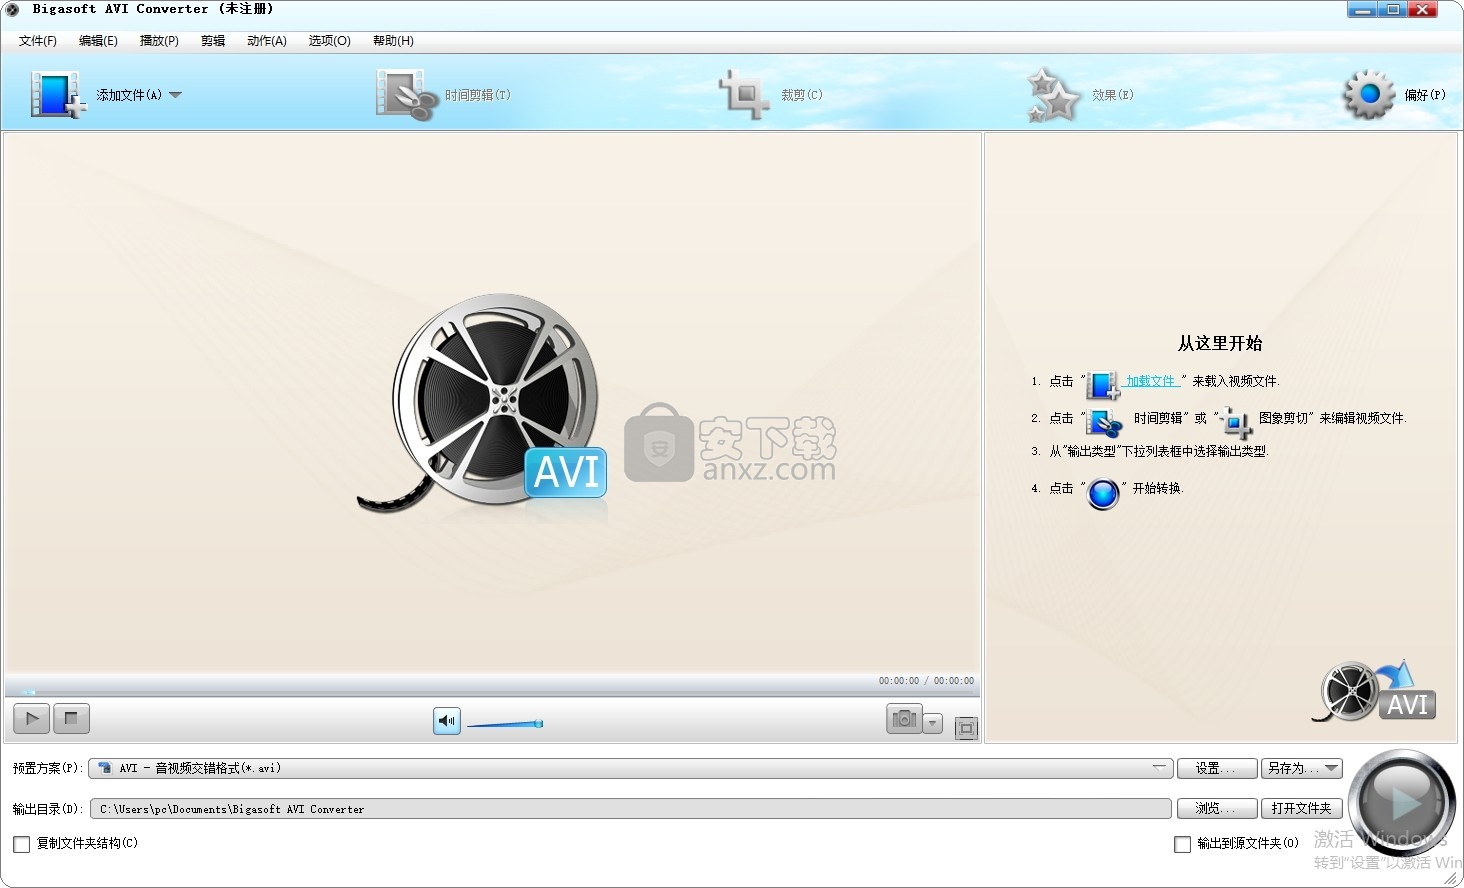The height and width of the screenshot is (888, 1464).
Task: Enable 输出到源文件夹(O) checkbox
Action: 1182,844
